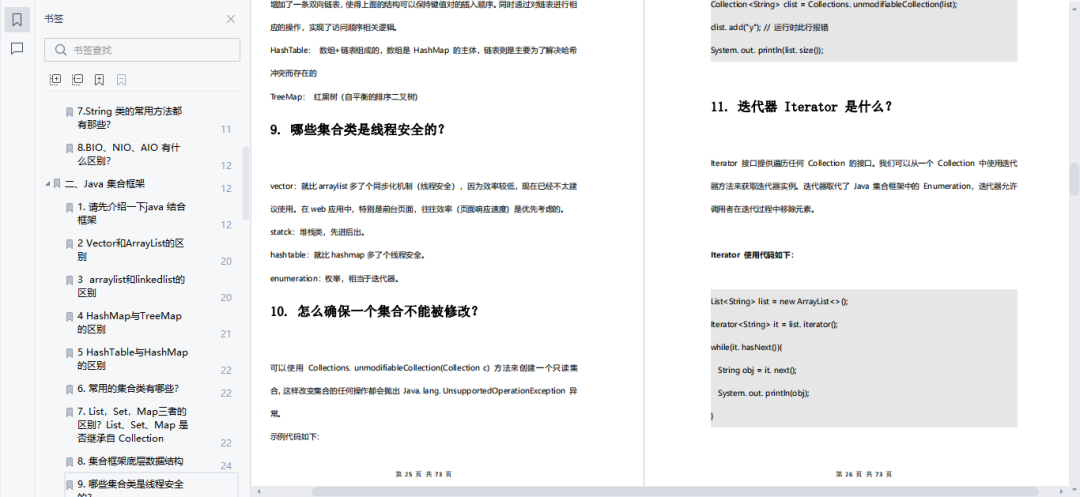The image size is (1080, 497).
Task: Click the magnifier icon in bookmark search
Action: click(x=61, y=50)
